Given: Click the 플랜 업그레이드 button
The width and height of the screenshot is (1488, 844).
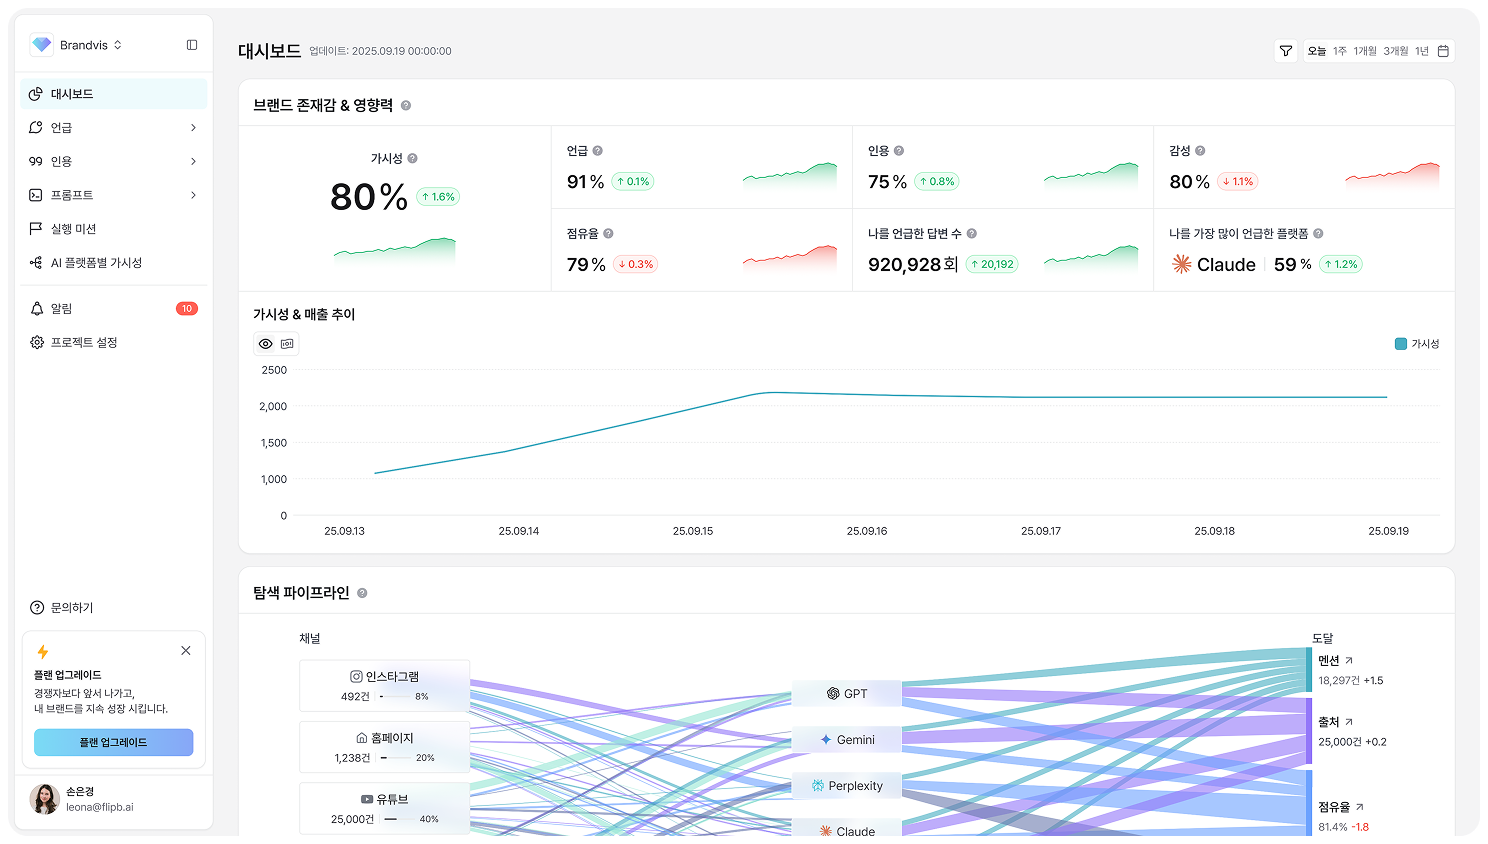Looking at the screenshot, I should (x=113, y=742).
